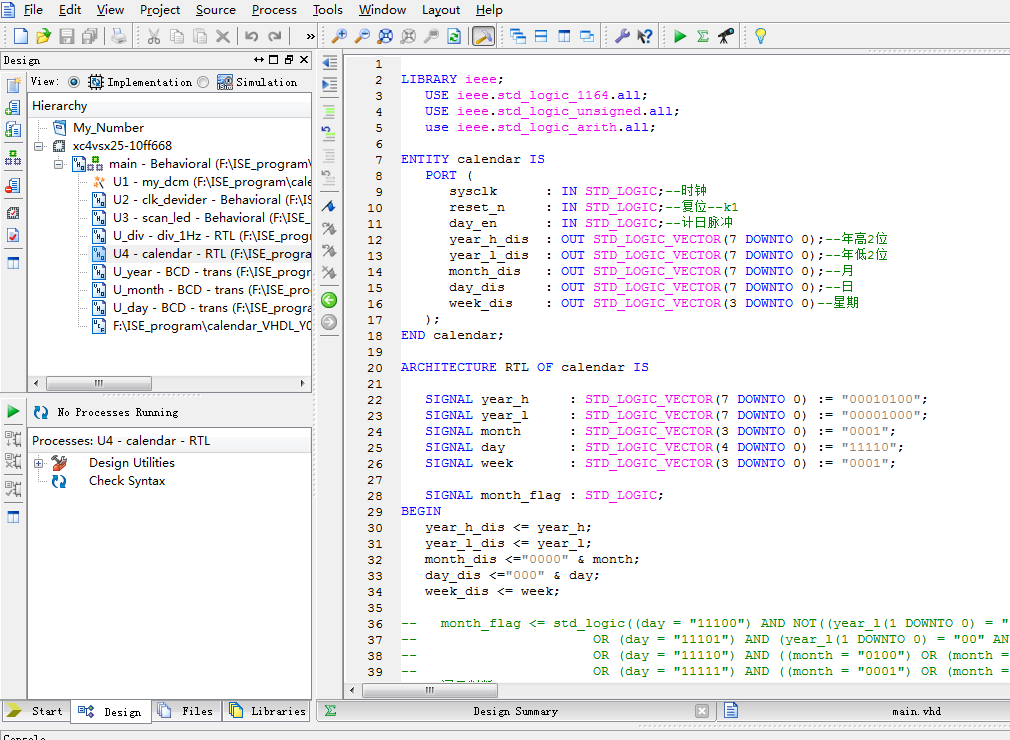
Task: Collapse the main - Behavioral hierarchy node
Action: click(x=59, y=164)
